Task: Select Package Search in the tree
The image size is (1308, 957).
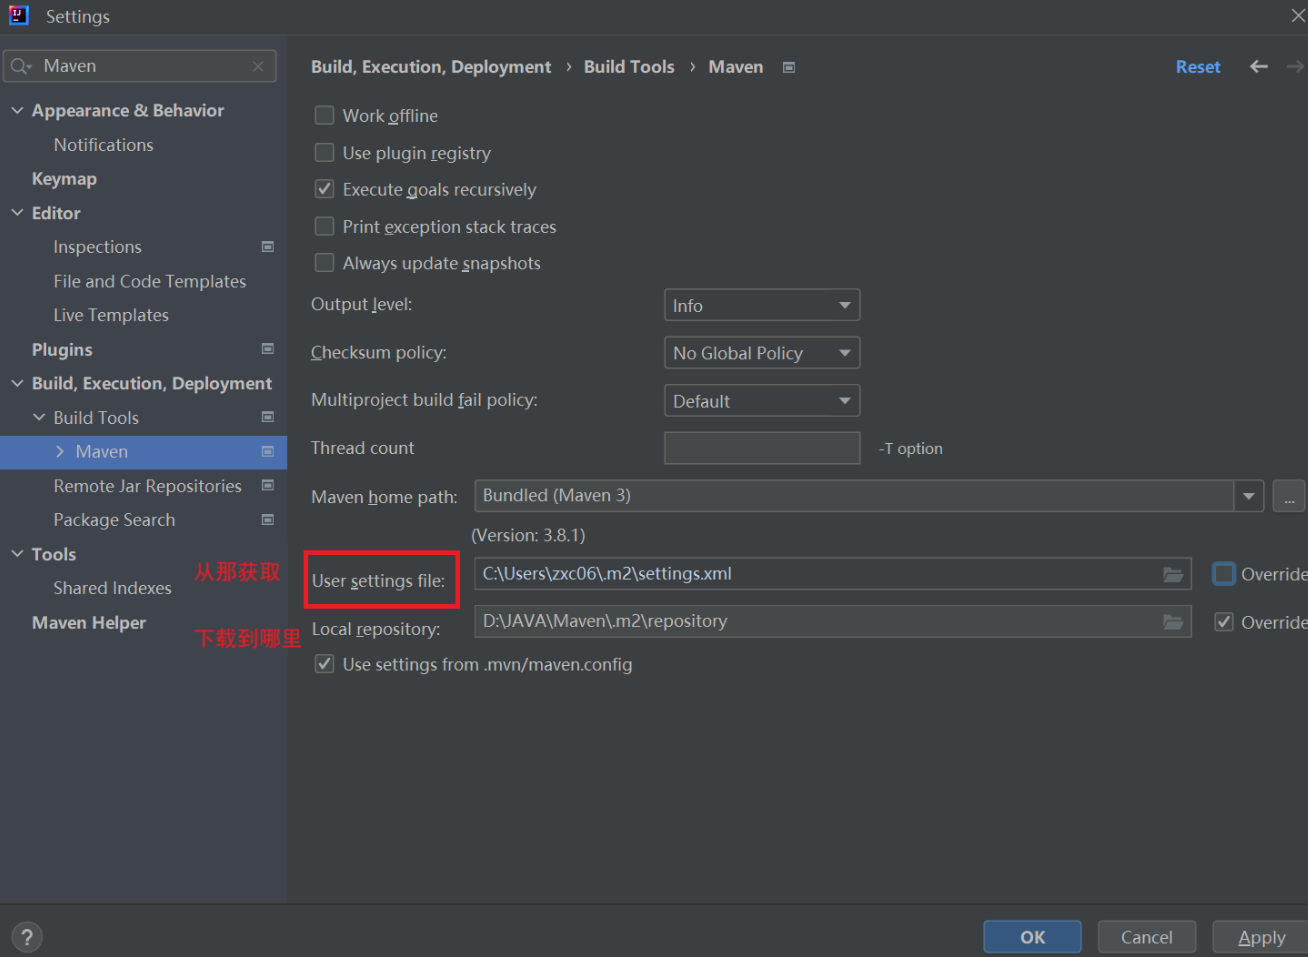Action: point(114,520)
